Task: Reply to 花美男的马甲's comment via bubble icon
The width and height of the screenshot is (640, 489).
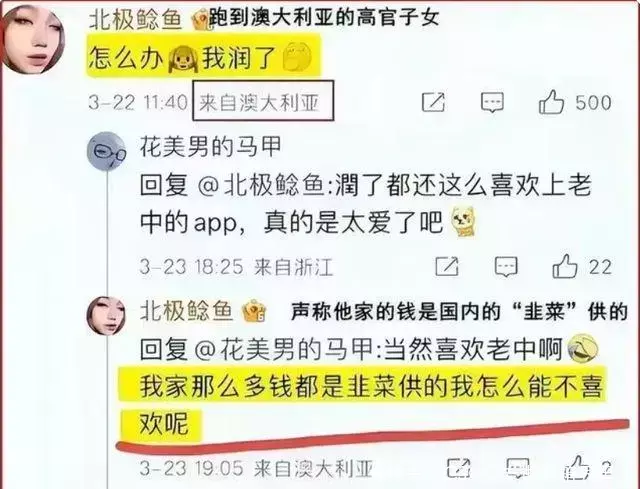Action: [506, 267]
